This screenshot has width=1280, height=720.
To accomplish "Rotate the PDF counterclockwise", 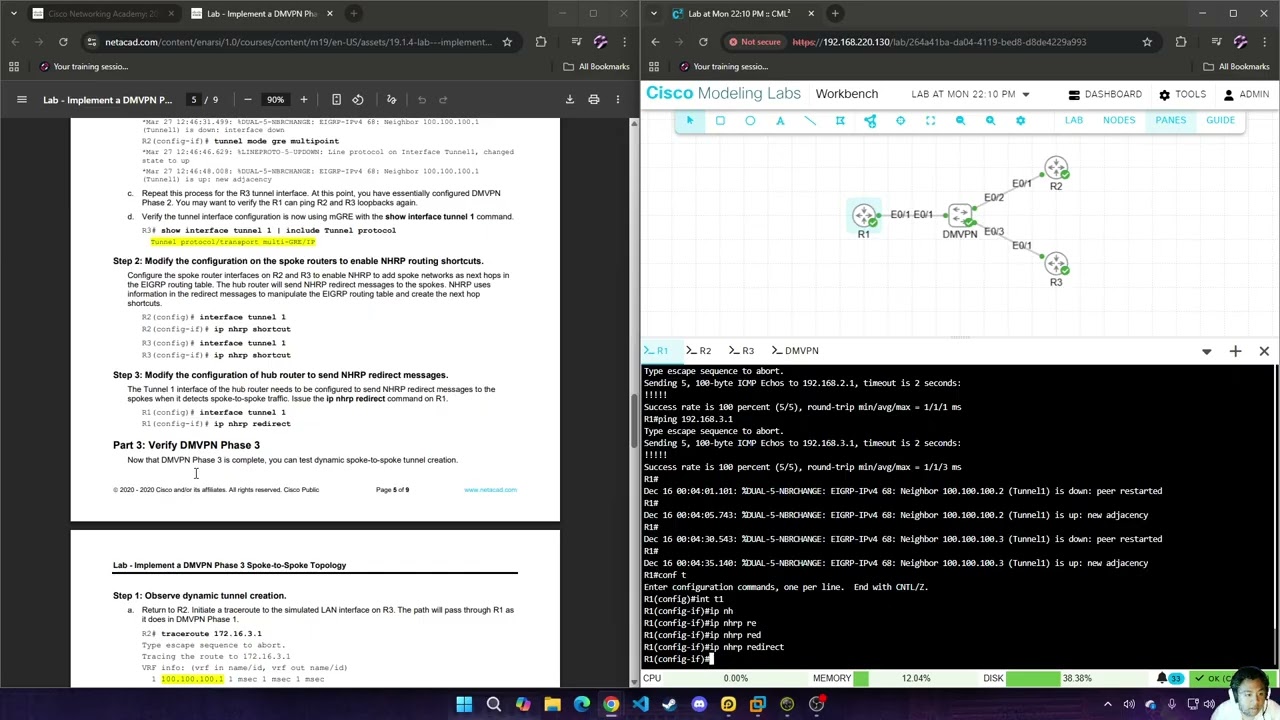I will (358, 99).
